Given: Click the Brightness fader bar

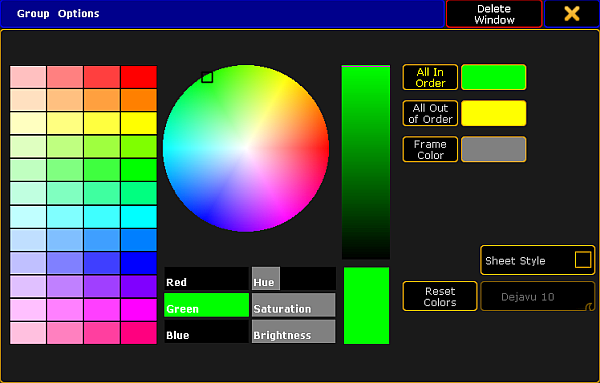Looking at the screenshot, I should coord(294,331).
